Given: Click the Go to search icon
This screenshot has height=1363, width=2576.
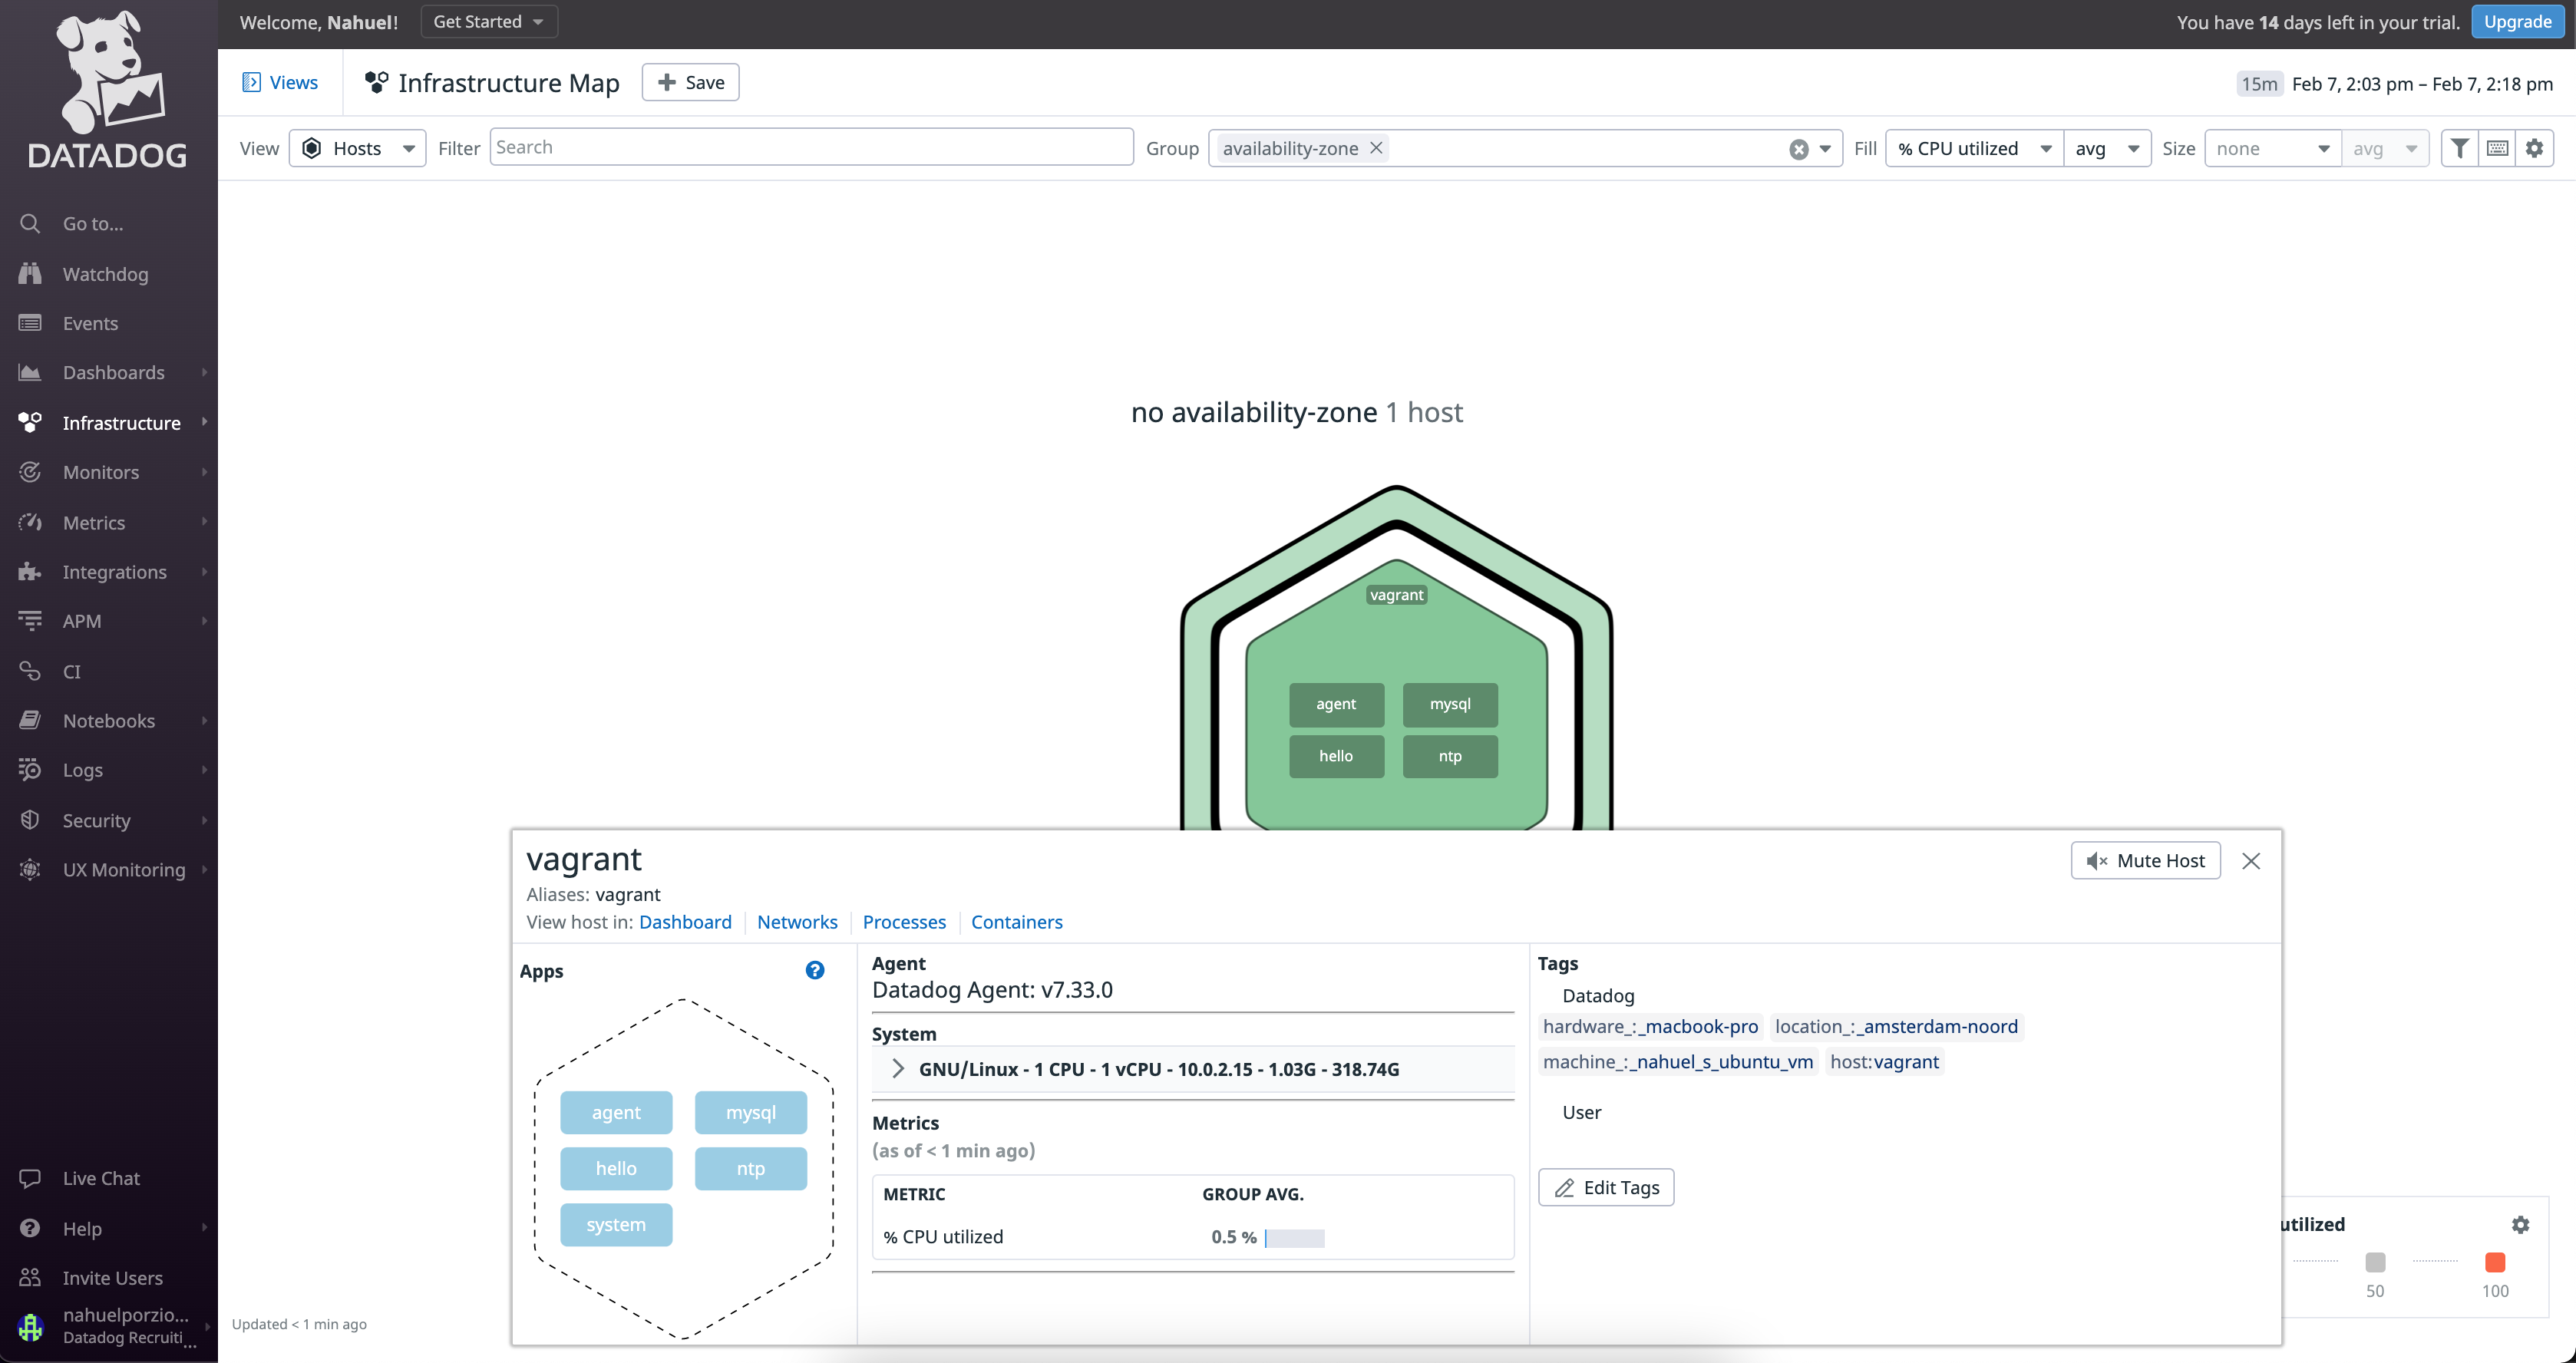Looking at the screenshot, I should tap(30, 223).
